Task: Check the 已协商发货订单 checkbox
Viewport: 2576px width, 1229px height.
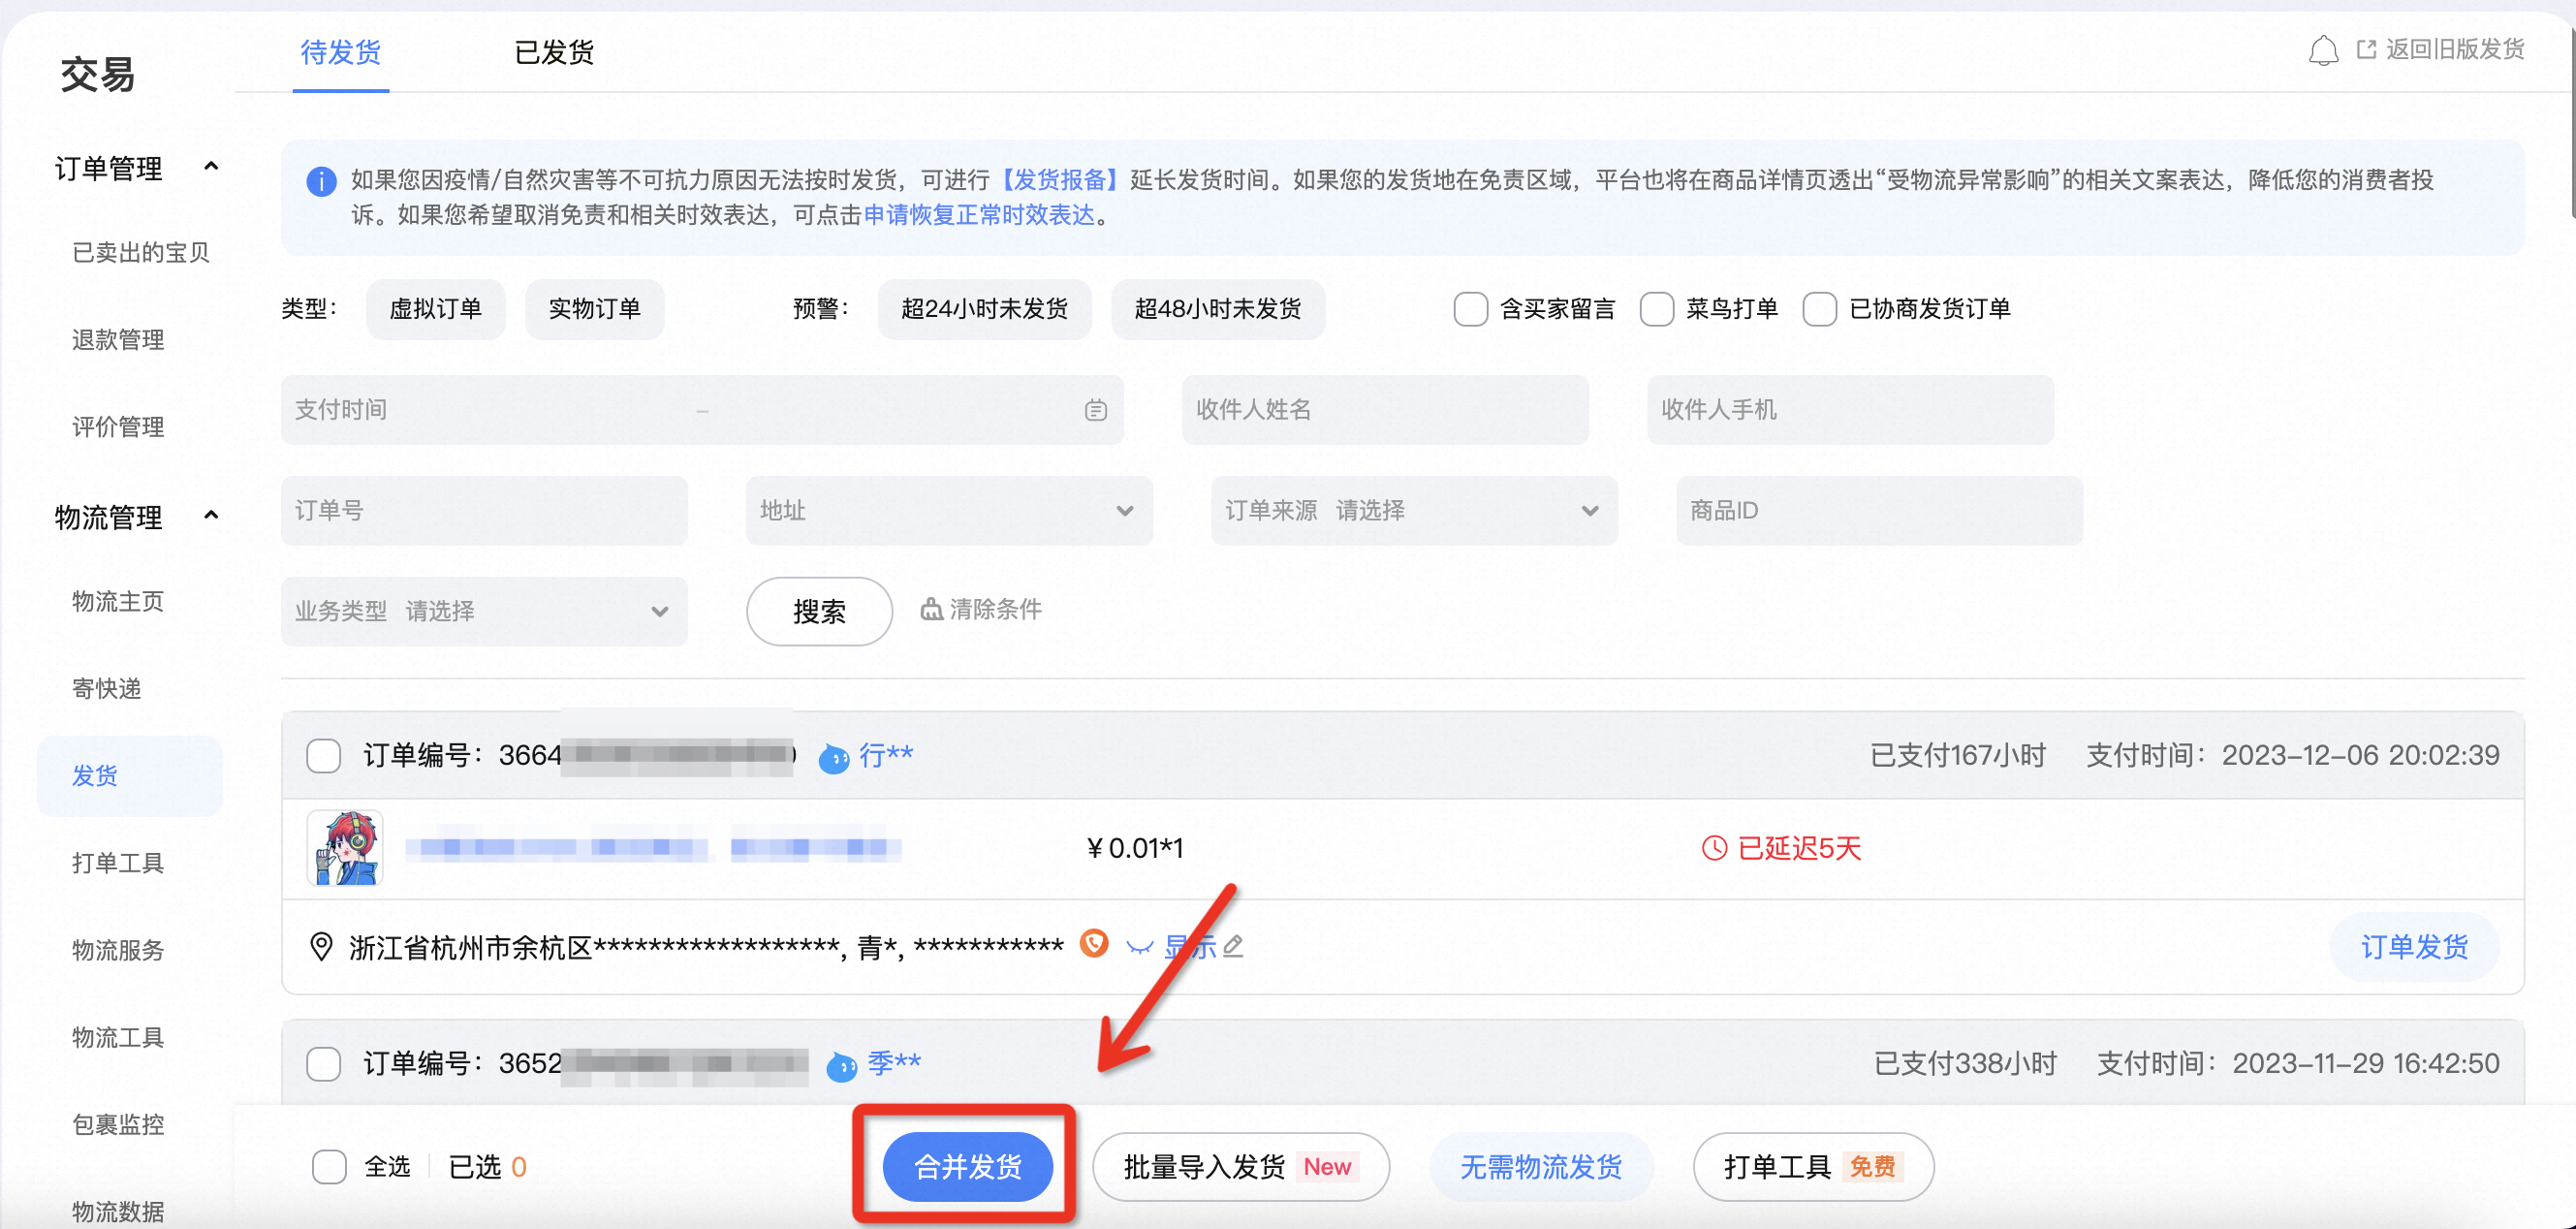Action: (x=1819, y=309)
